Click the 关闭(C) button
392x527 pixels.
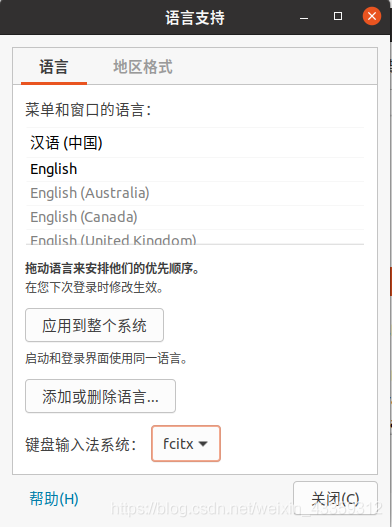point(335,498)
